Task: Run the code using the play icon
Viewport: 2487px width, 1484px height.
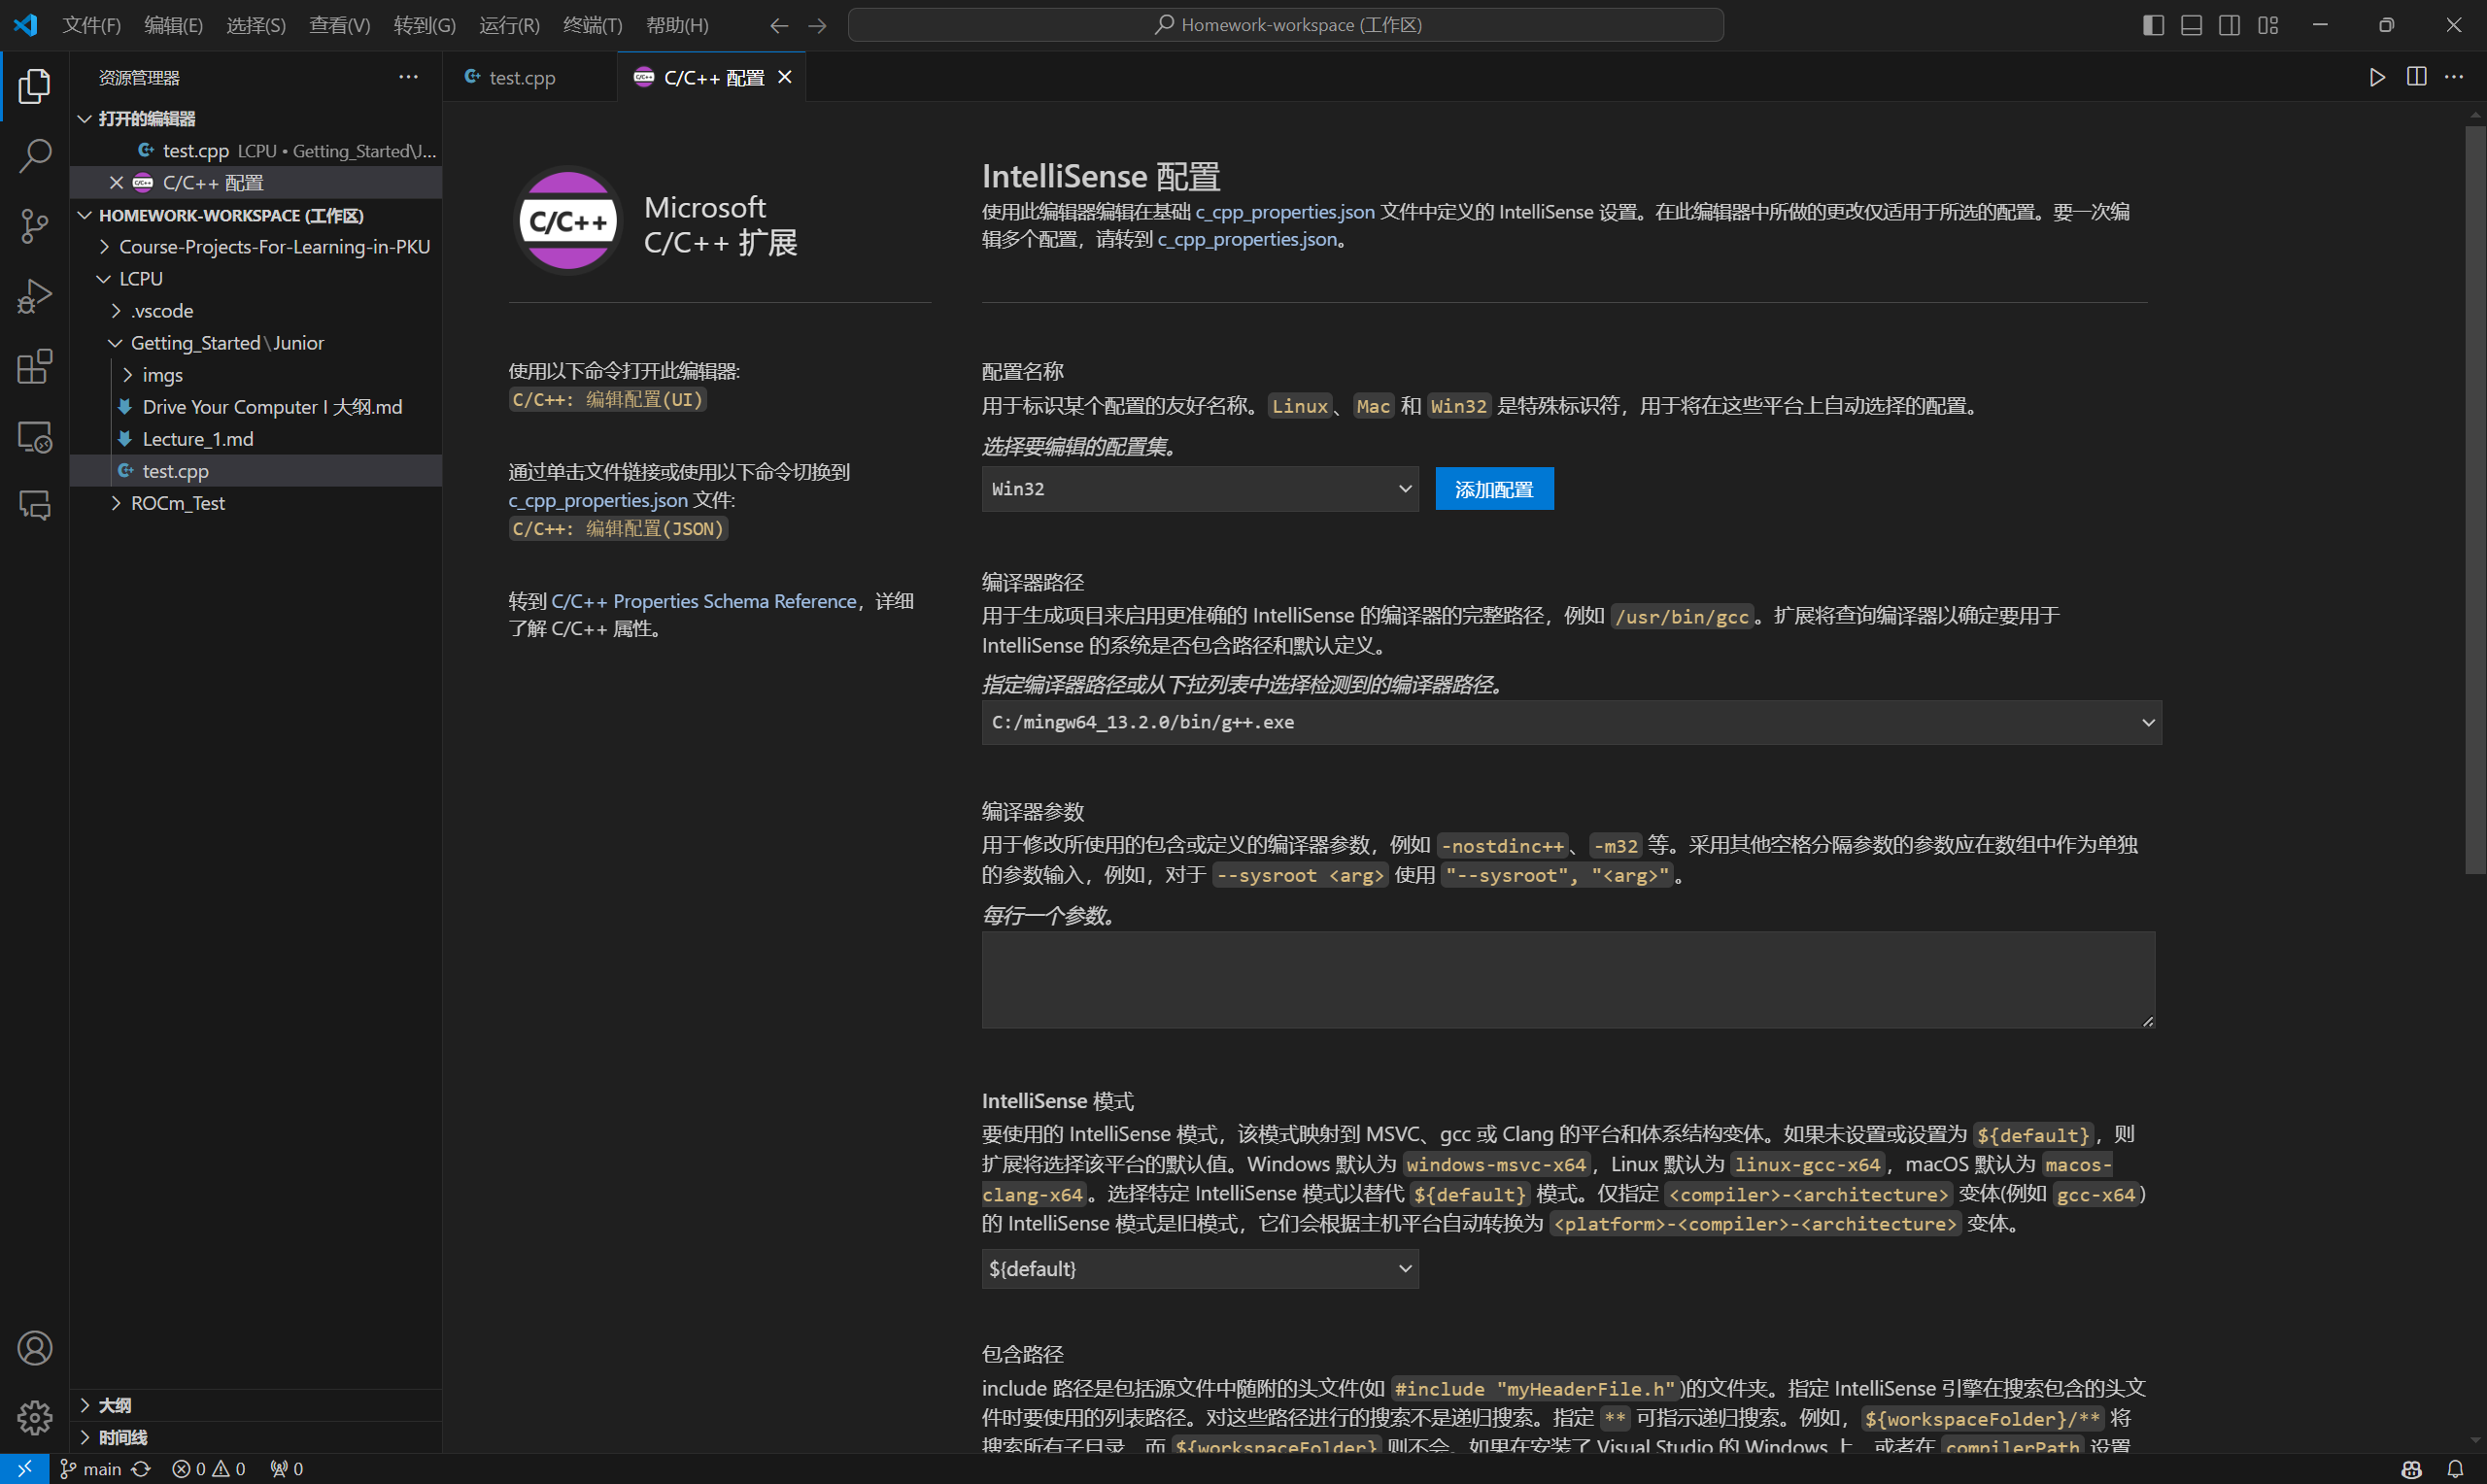Action: (x=2377, y=77)
